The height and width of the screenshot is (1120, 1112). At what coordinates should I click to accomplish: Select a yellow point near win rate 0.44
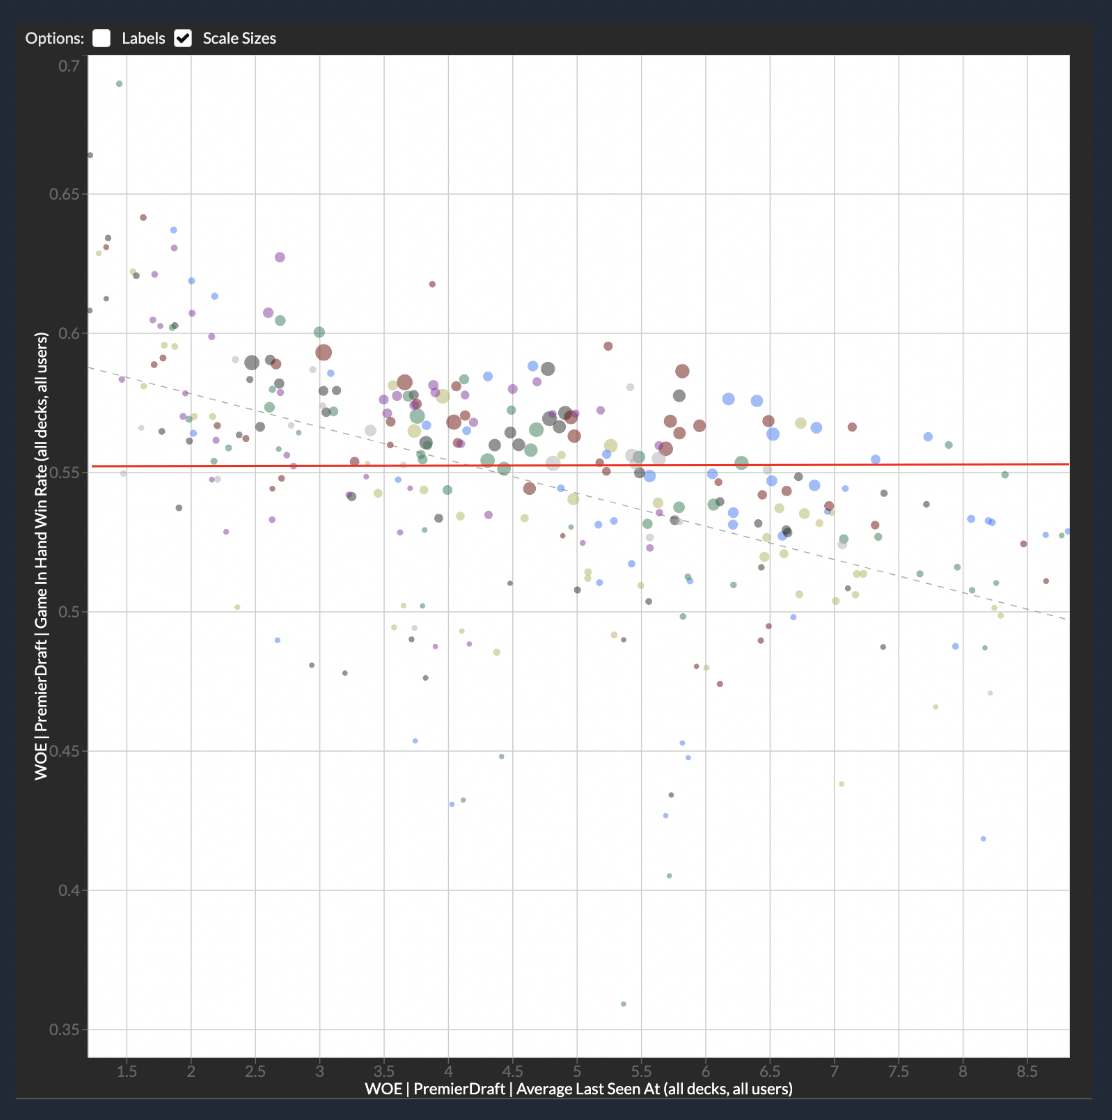coord(840,784)
